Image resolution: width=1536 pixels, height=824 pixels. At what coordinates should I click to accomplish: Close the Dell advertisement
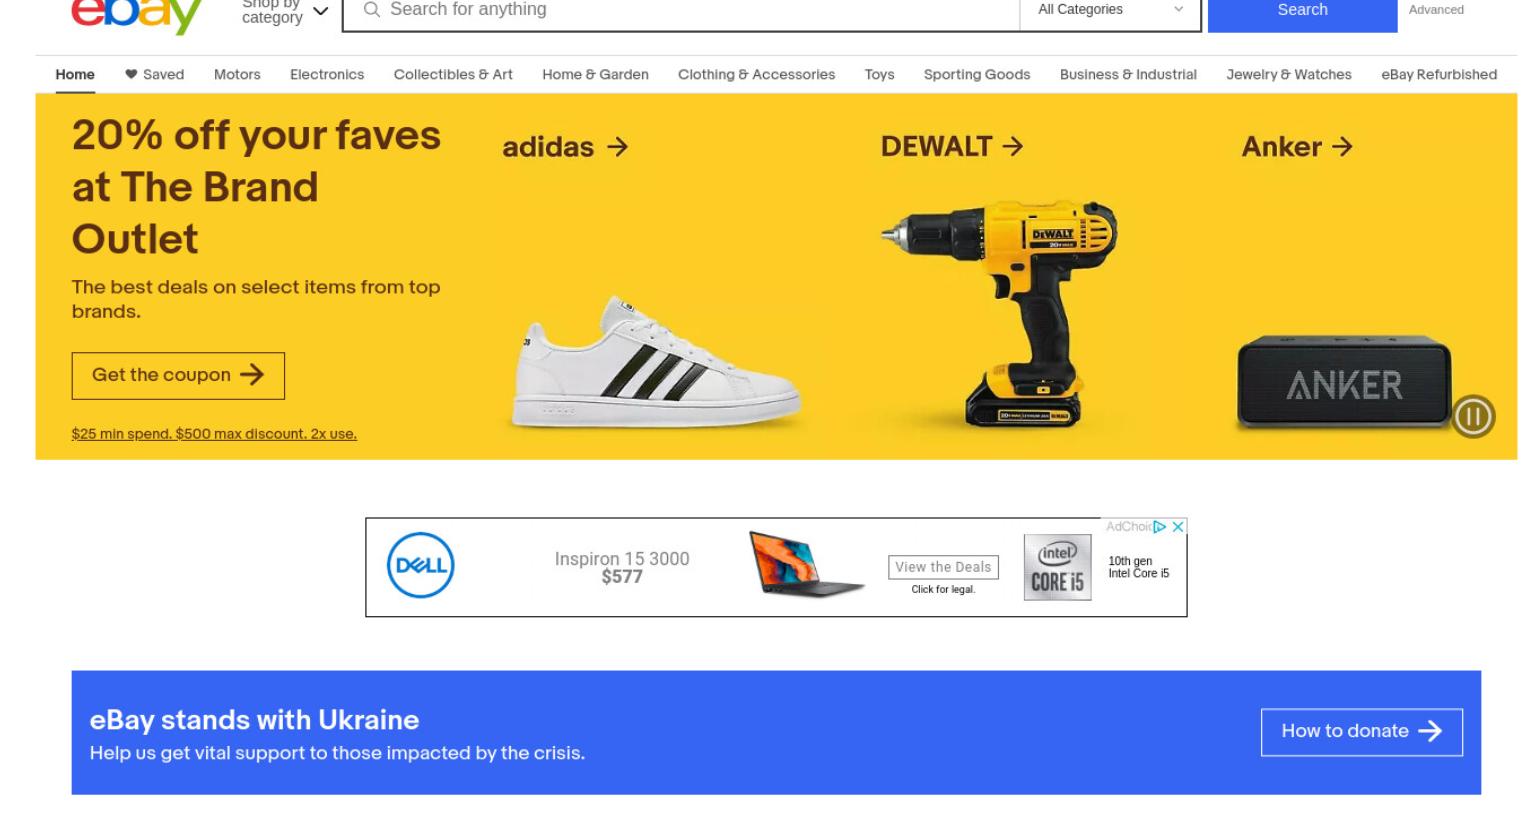pyautogui.click(x=1178, y=526)
